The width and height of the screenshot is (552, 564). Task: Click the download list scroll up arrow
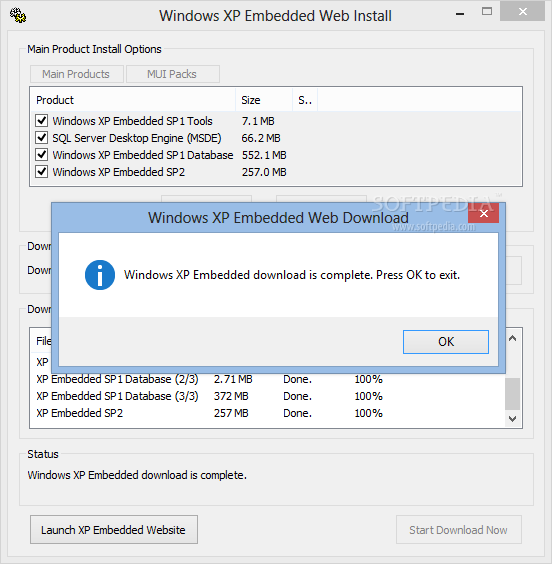click(512, 338)
